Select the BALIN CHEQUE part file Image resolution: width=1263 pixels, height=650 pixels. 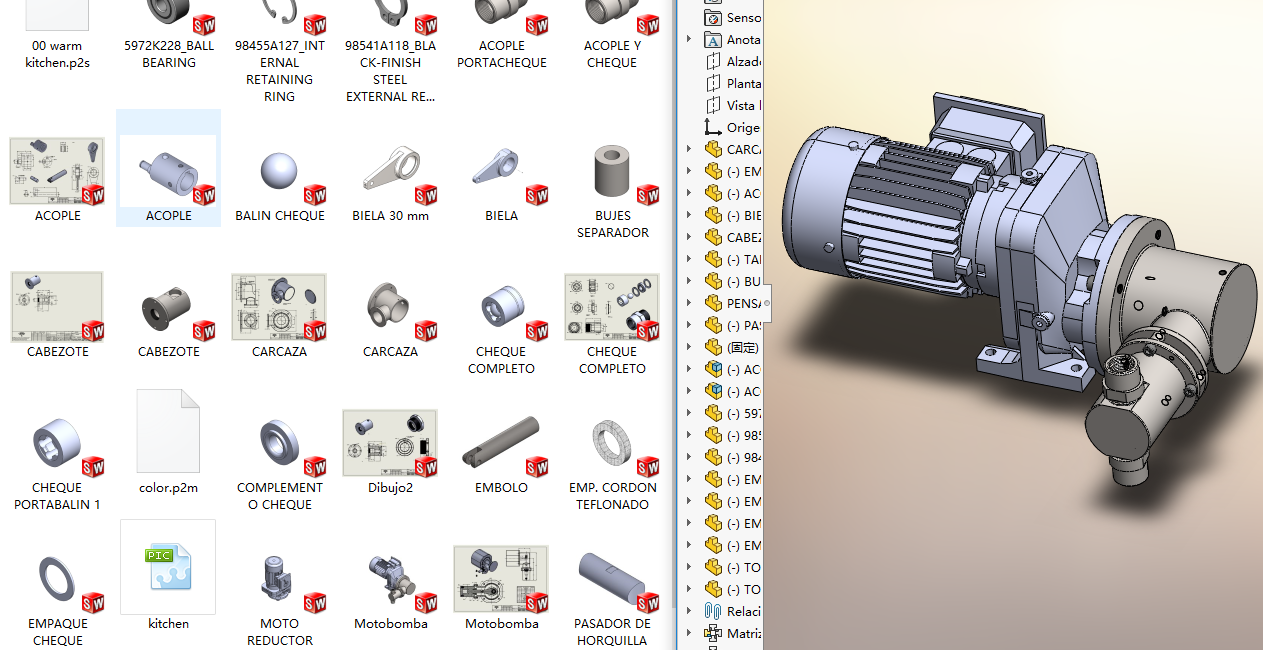coord(279,172)
